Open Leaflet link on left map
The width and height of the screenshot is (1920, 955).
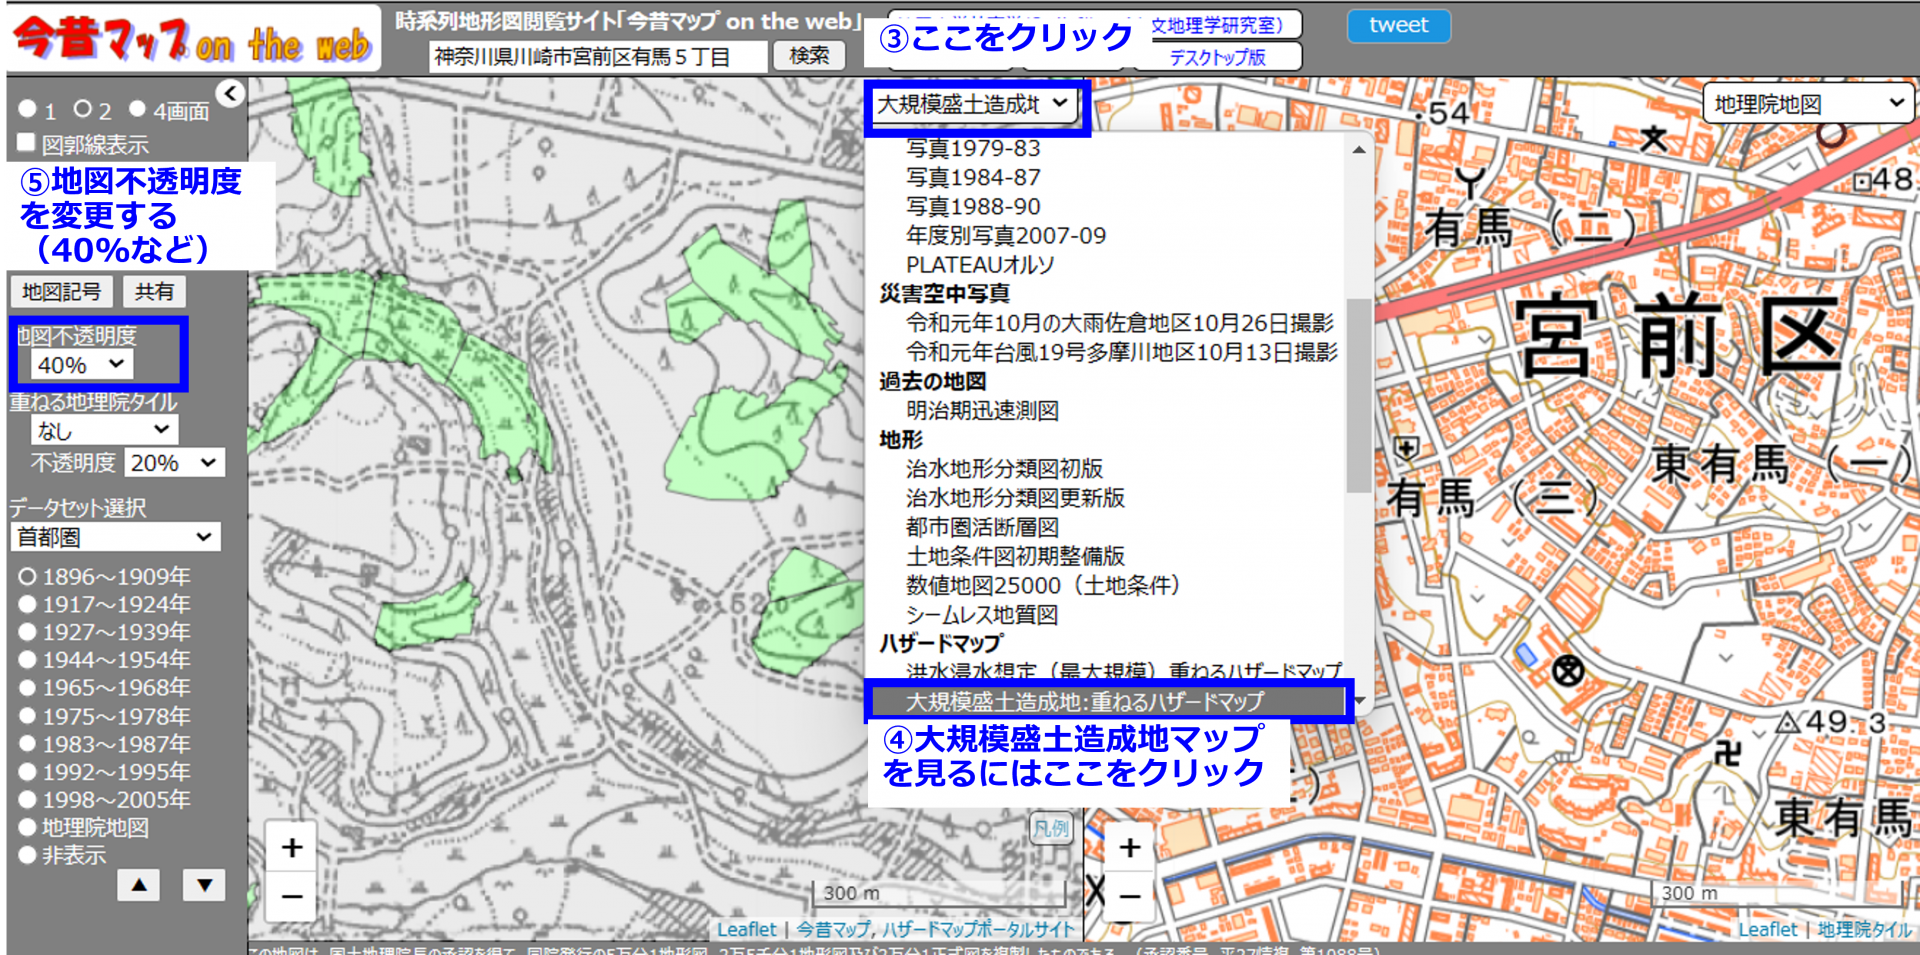(x=746, y=929)
